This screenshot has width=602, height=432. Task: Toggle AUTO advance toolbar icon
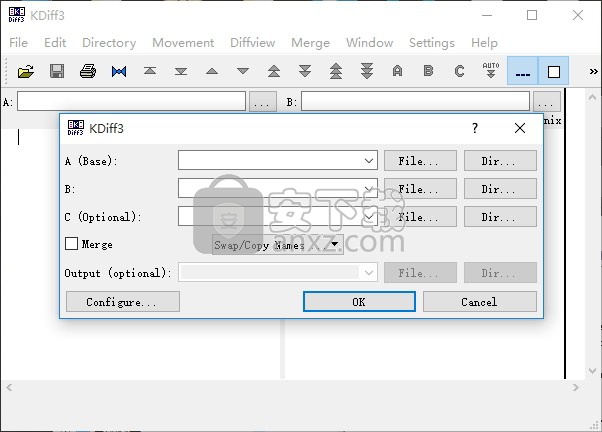tap(491, 71)
